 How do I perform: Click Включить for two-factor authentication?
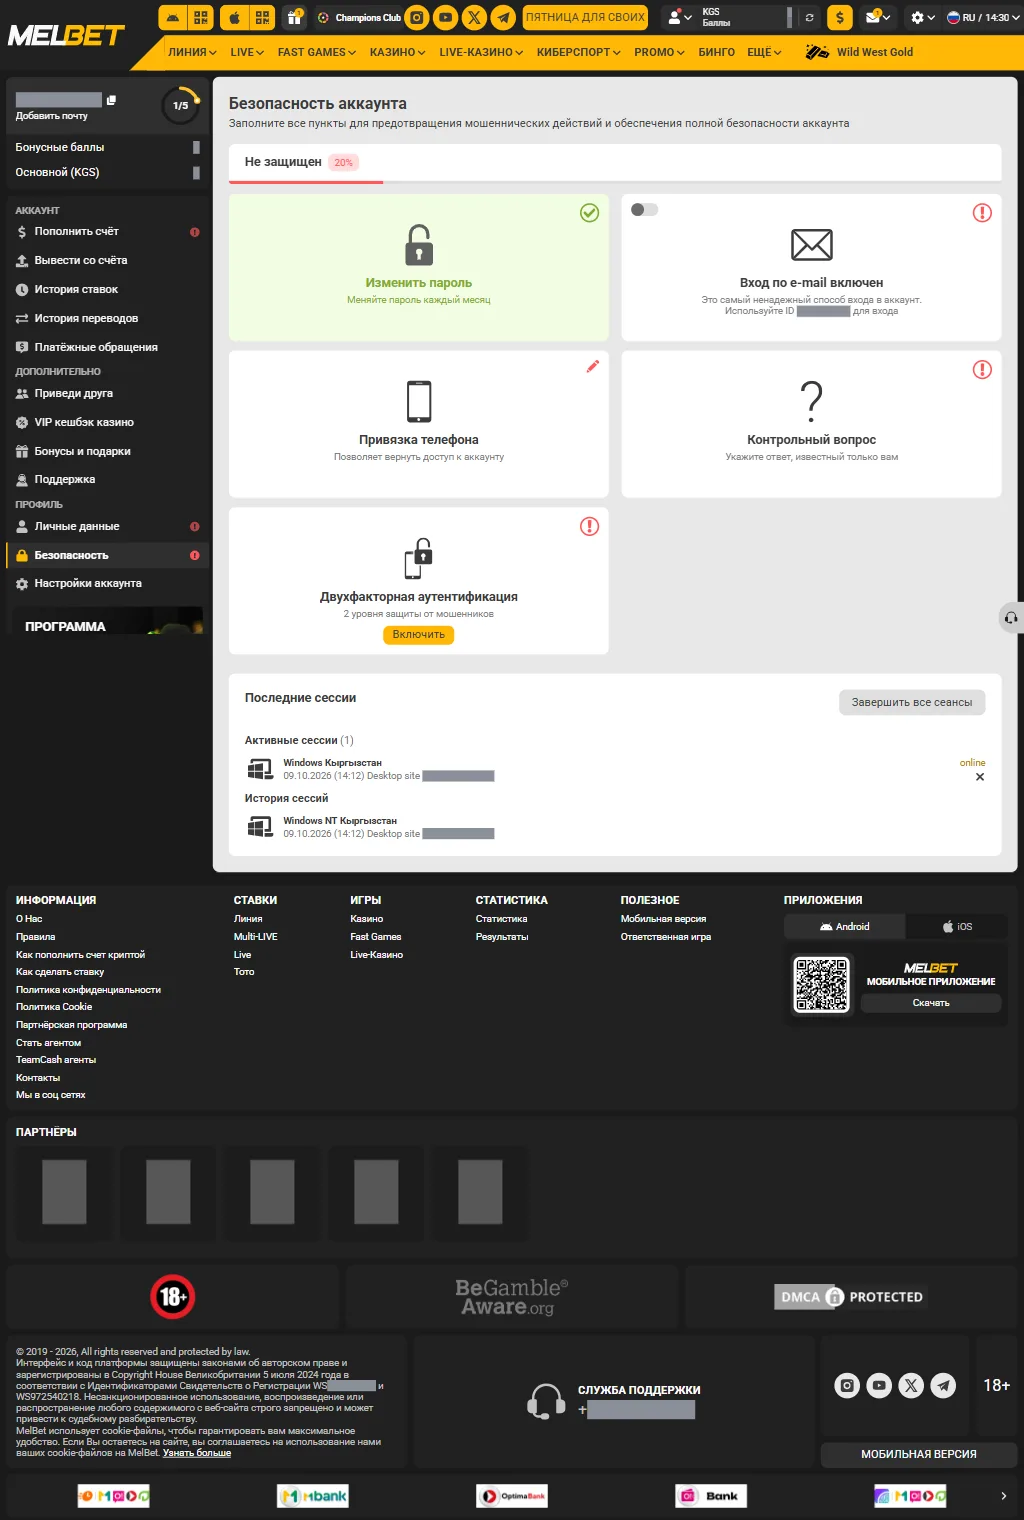click(x=419, y=634)
